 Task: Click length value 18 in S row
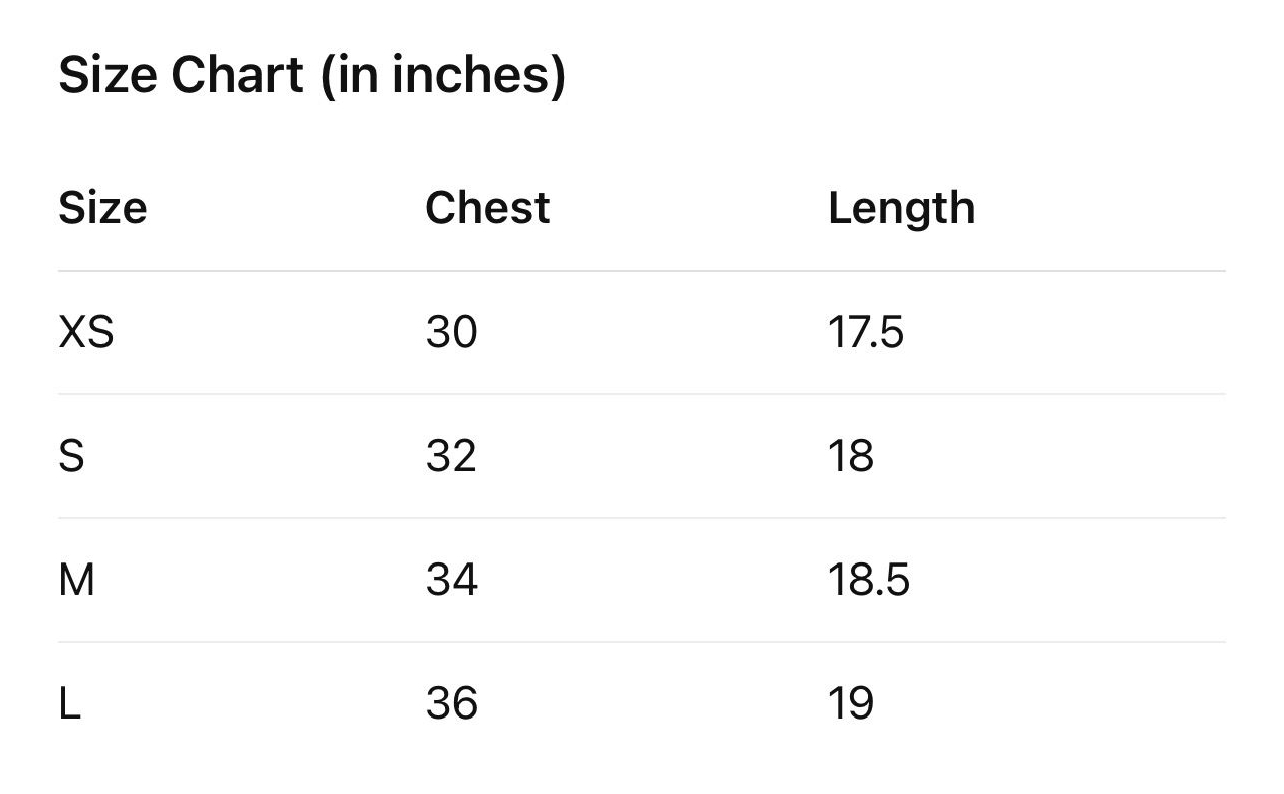pos(850,456)
